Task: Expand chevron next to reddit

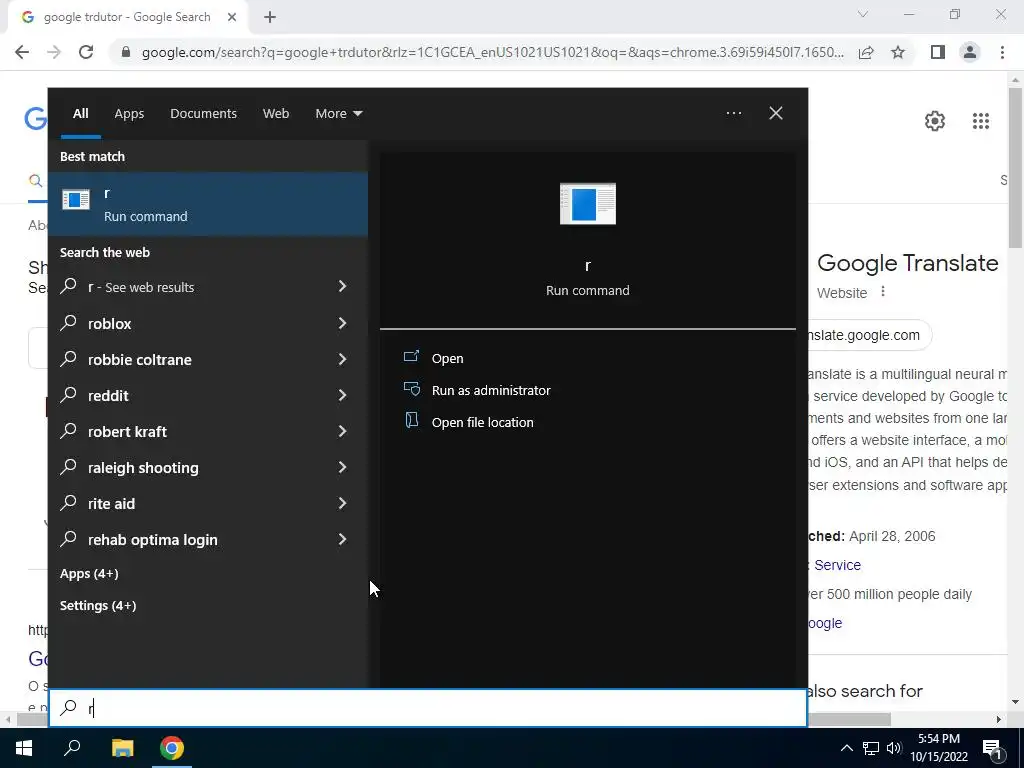Action: pos(342,394)
